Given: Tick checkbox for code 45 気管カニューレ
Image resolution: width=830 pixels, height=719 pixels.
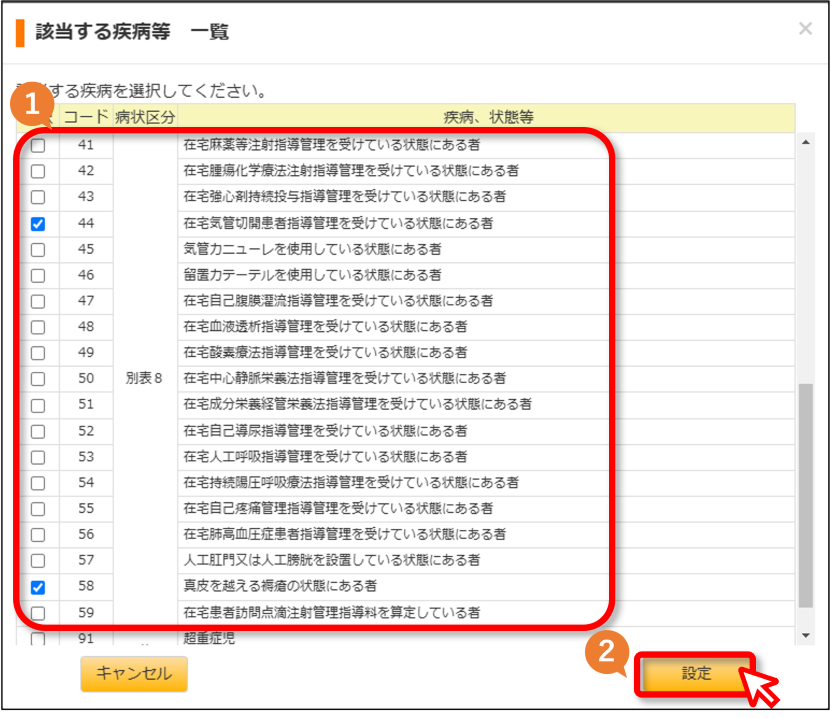Looking at the screenshot, I should pos(38,249).
